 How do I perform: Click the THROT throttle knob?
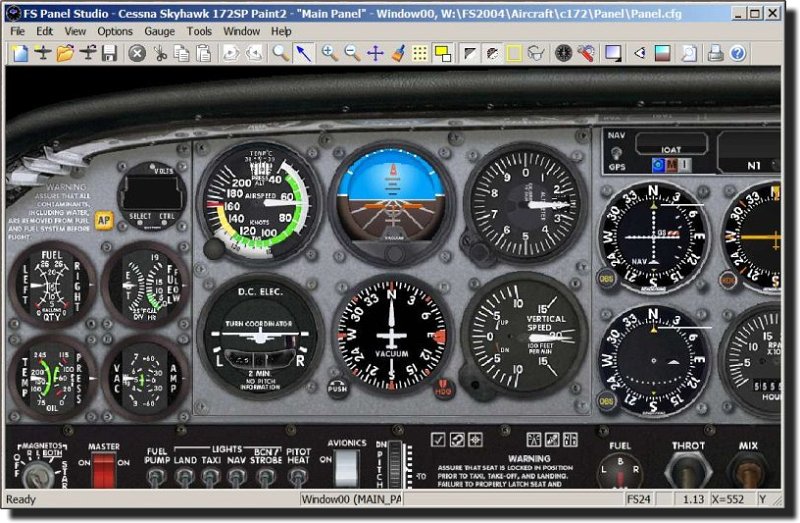(689, 470)
